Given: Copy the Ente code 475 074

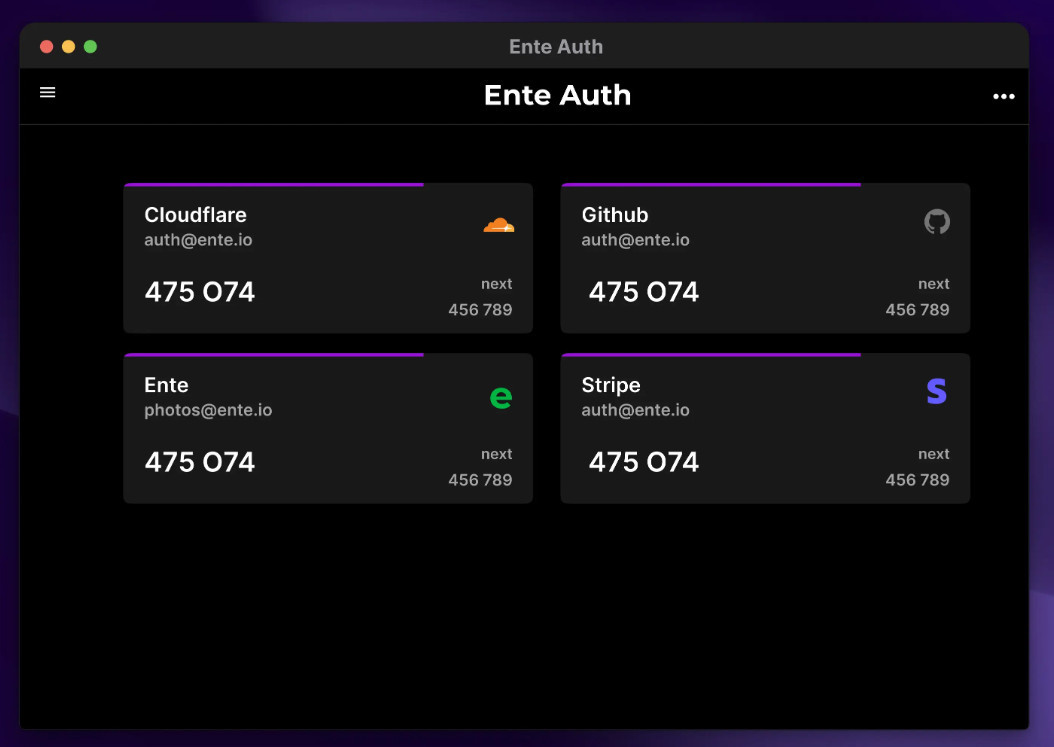Looking at the screenshot, I should (200, 462).
